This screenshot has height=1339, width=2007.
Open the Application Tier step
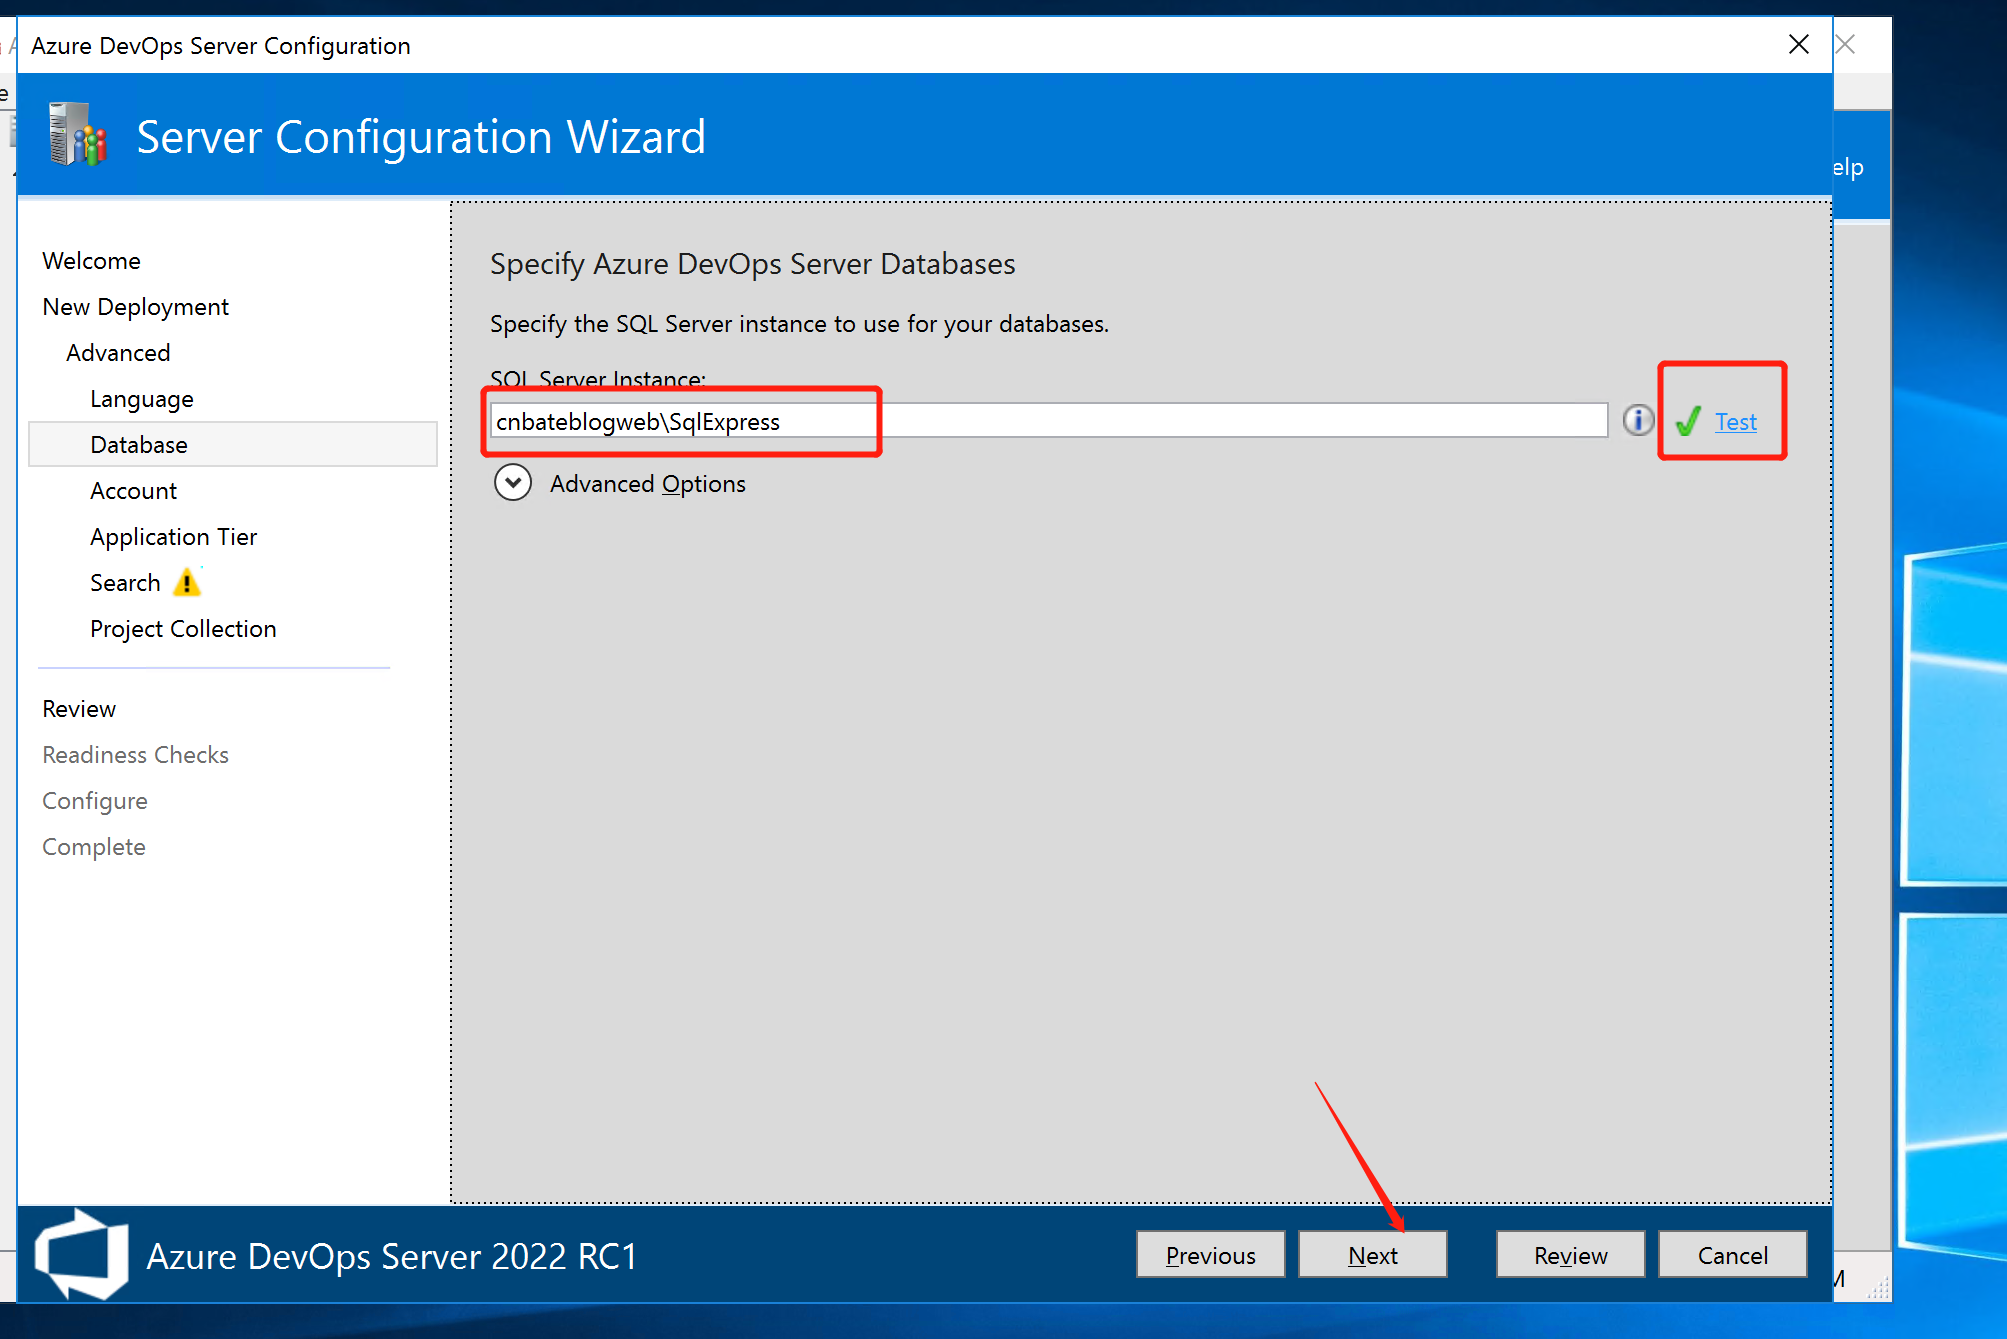pos(173,537)
